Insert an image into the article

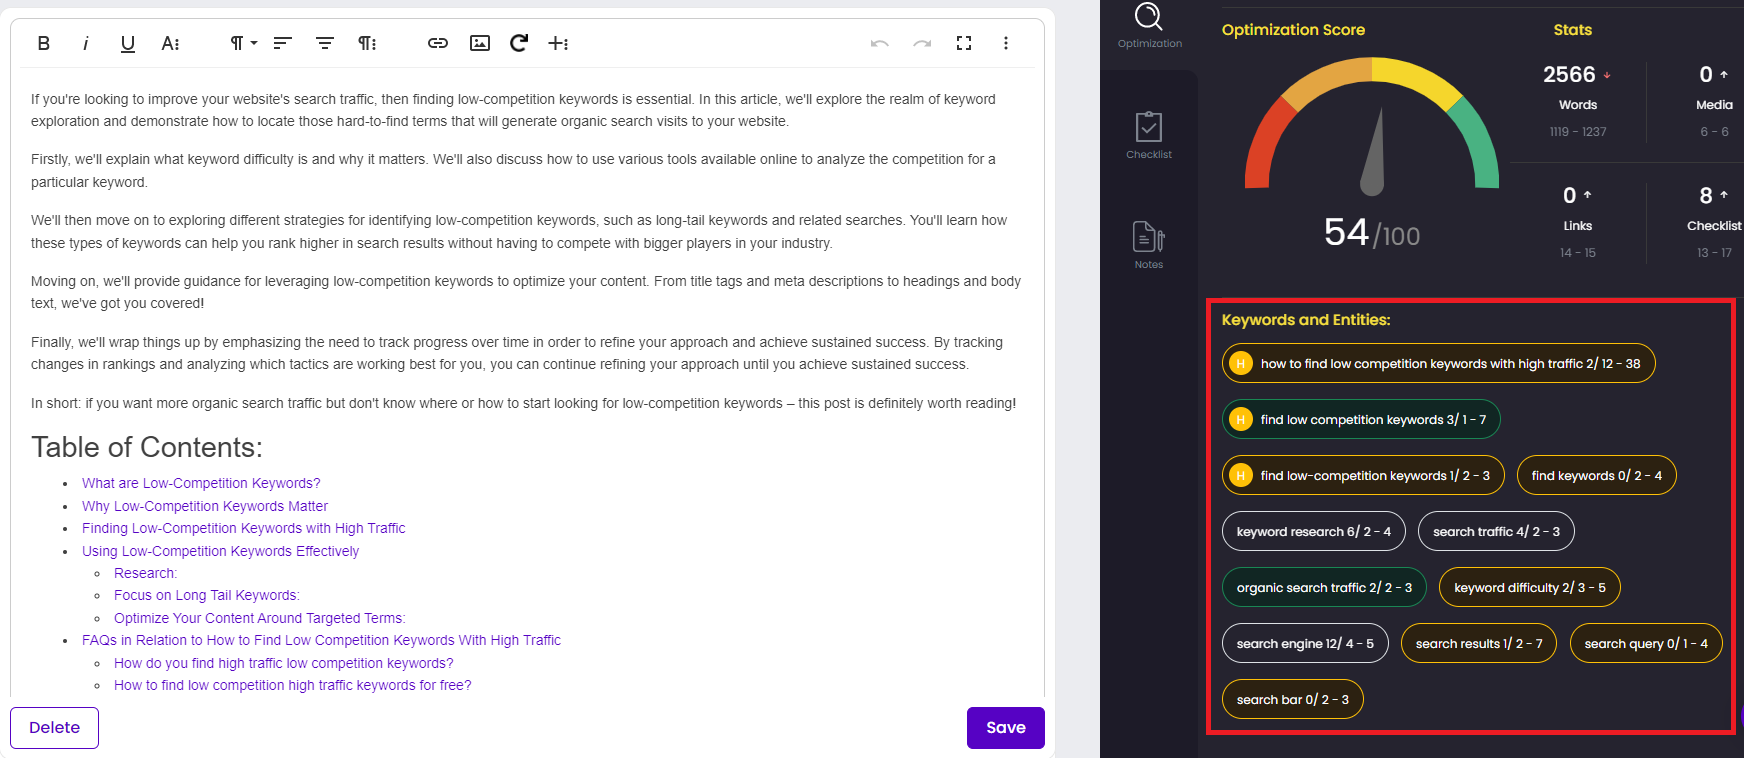click(480, 43)
